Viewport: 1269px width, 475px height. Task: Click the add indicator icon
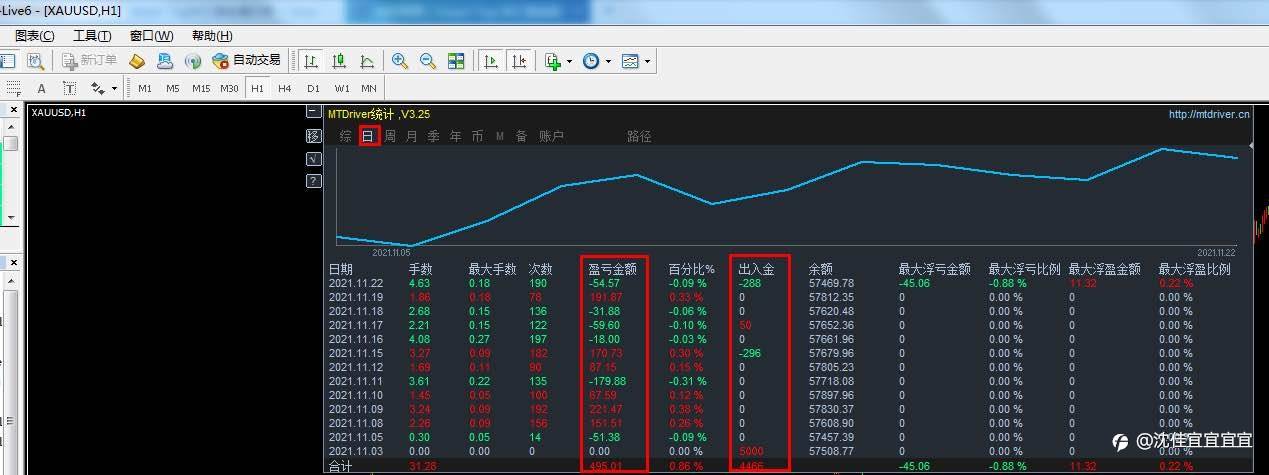(553, 61)
